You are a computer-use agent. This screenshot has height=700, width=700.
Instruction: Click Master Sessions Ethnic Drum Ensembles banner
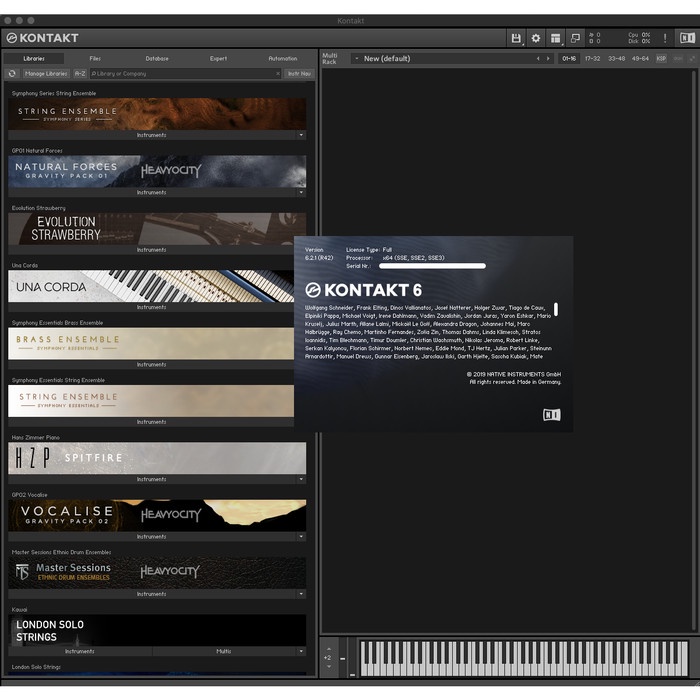[x=157, y=573]
